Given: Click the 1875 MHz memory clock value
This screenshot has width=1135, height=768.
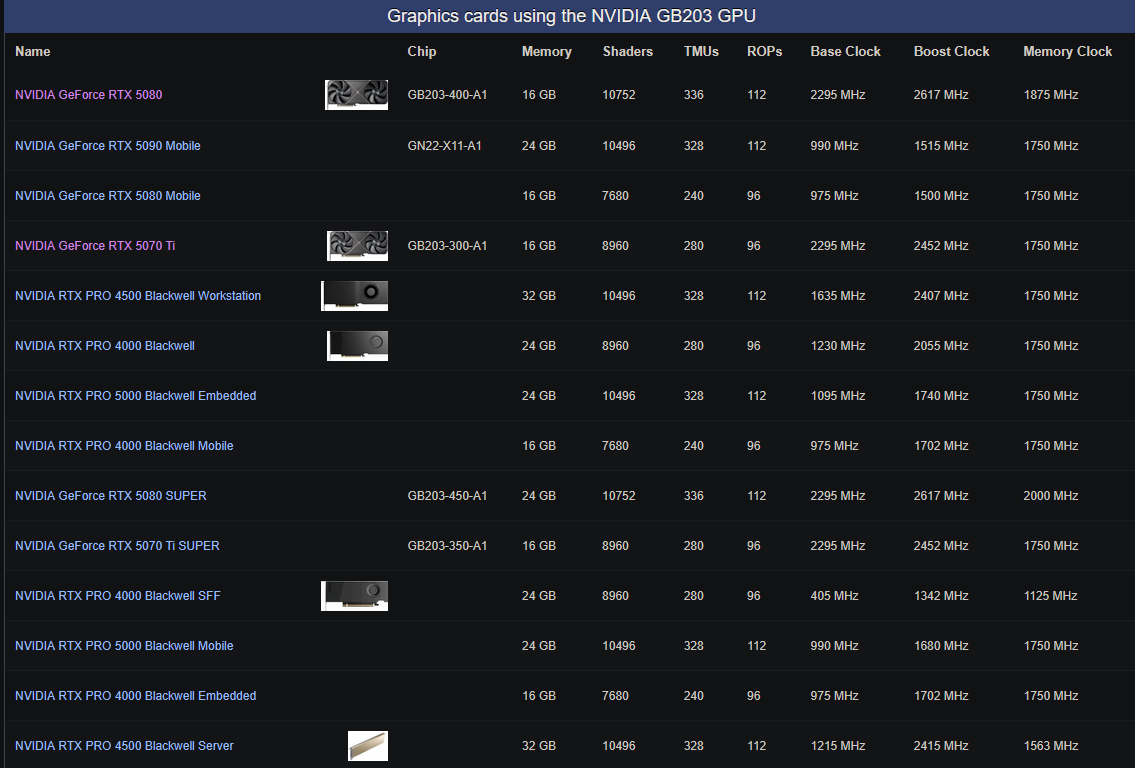Looking at the screenshot, I should pyautogui.click(x=1050, y=95).
